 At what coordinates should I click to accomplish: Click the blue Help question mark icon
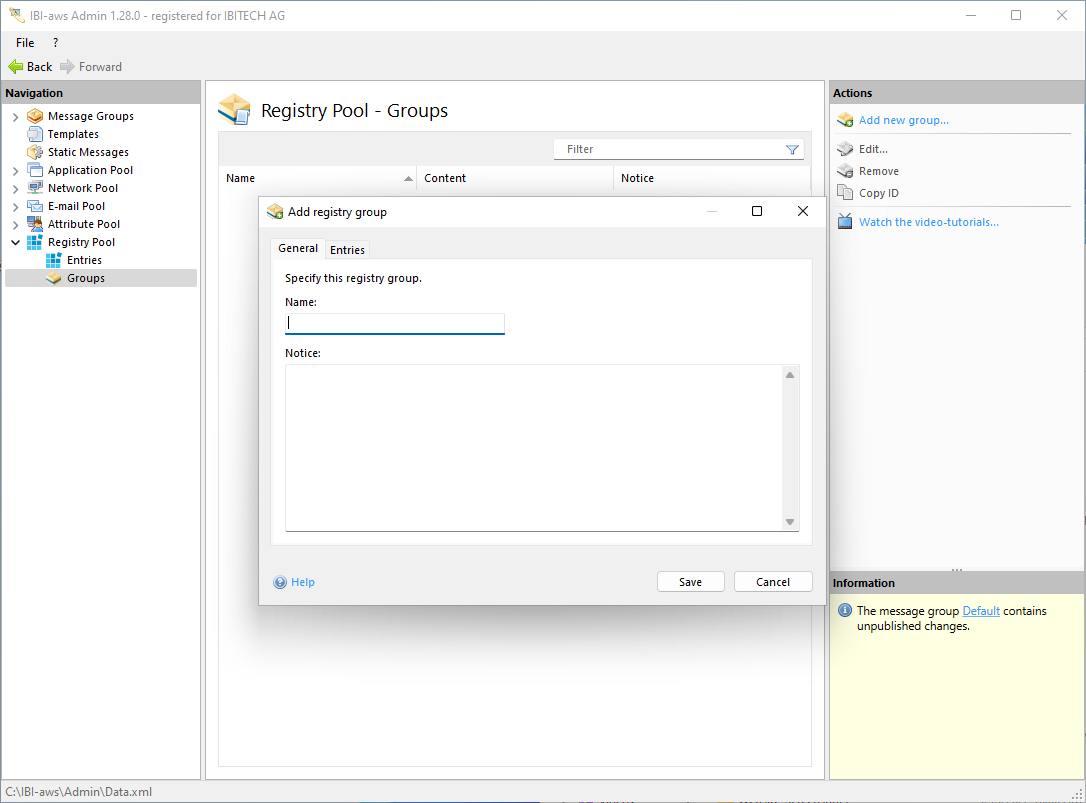click(280, 582)
